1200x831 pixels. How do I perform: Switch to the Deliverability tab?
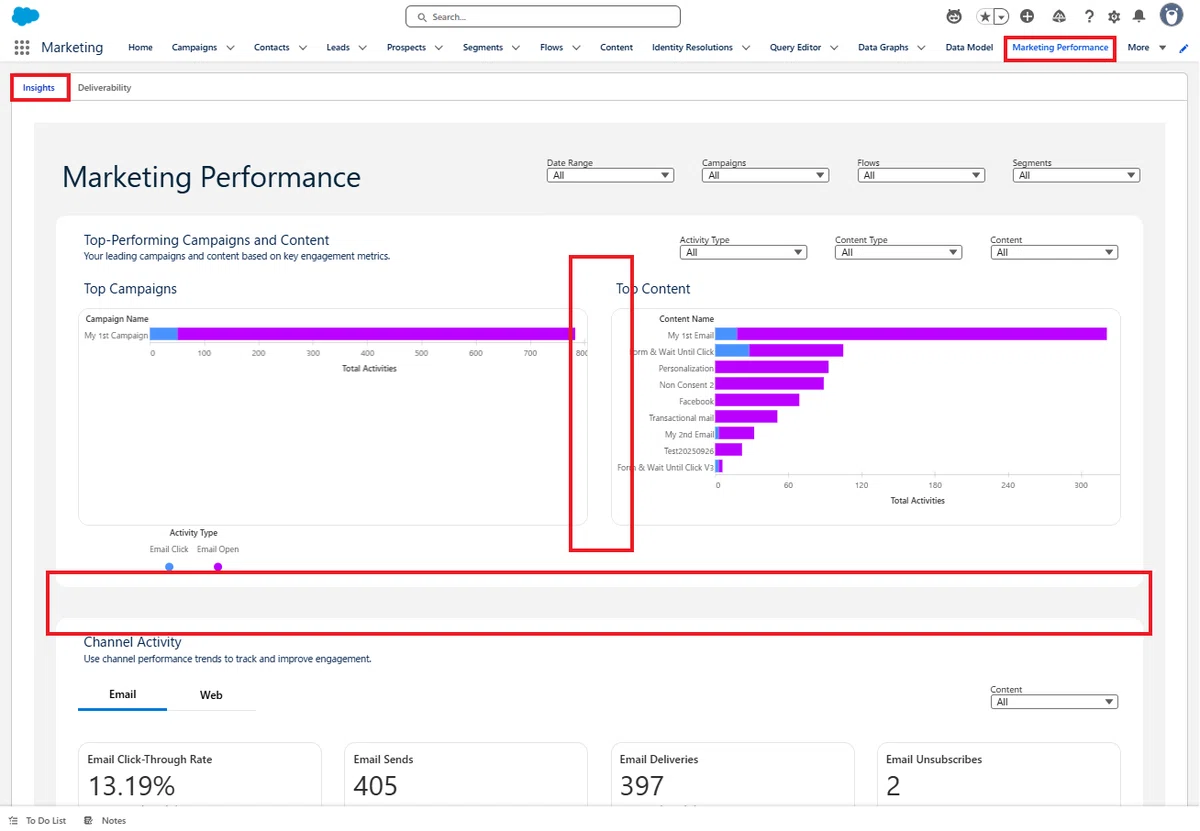[x=104, y=88]
